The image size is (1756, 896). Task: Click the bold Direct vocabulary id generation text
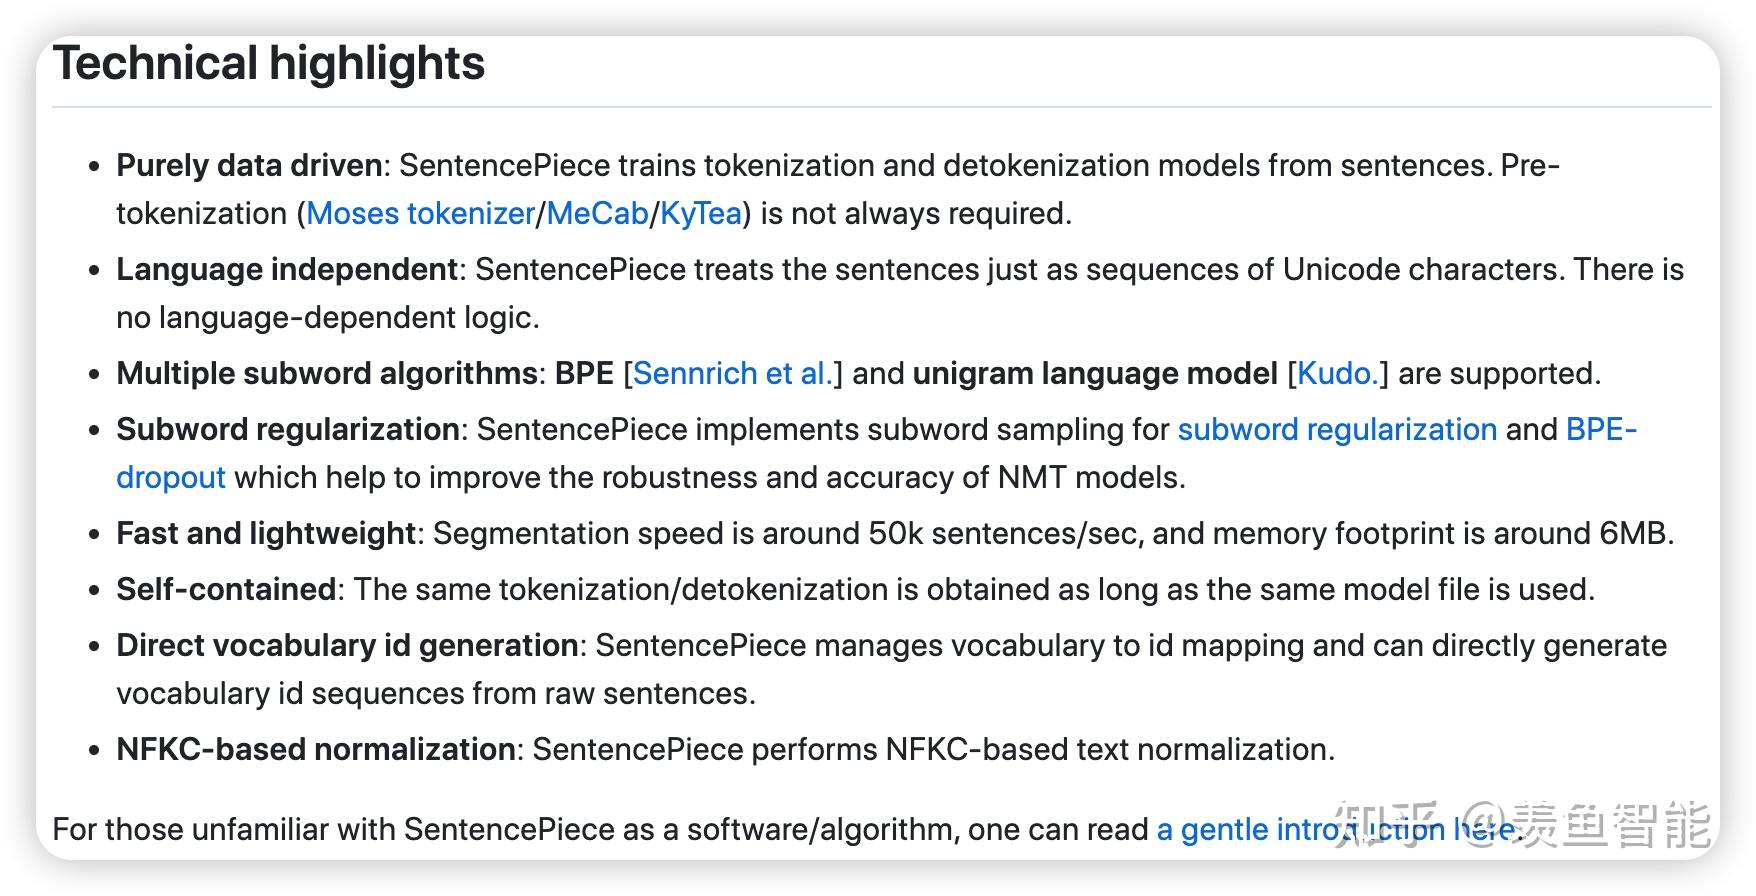[347, 646]
